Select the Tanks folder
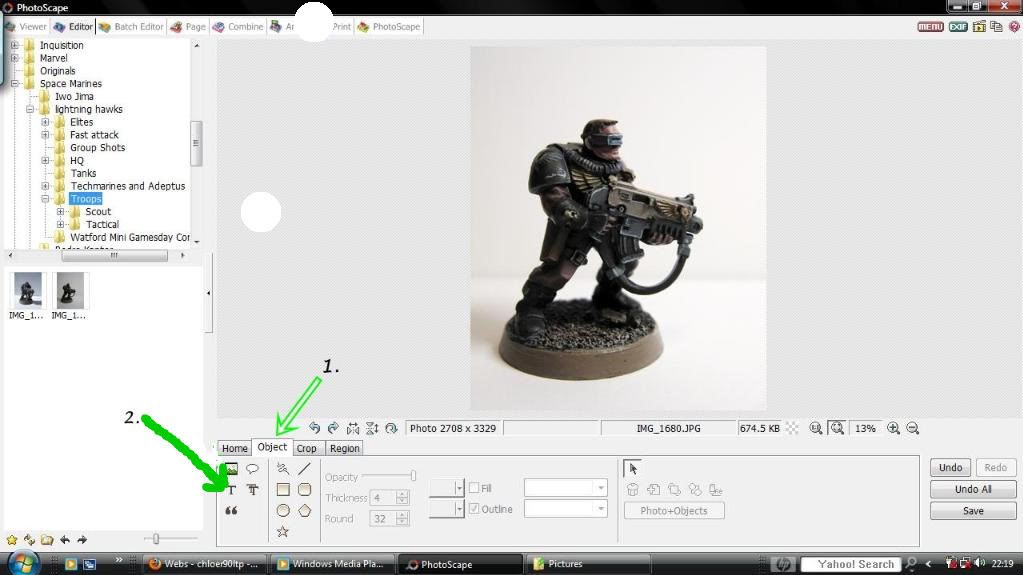Image resolution: width=1023 pixels, height=575 pixels. pyautogui.click(x=83, y=173)
